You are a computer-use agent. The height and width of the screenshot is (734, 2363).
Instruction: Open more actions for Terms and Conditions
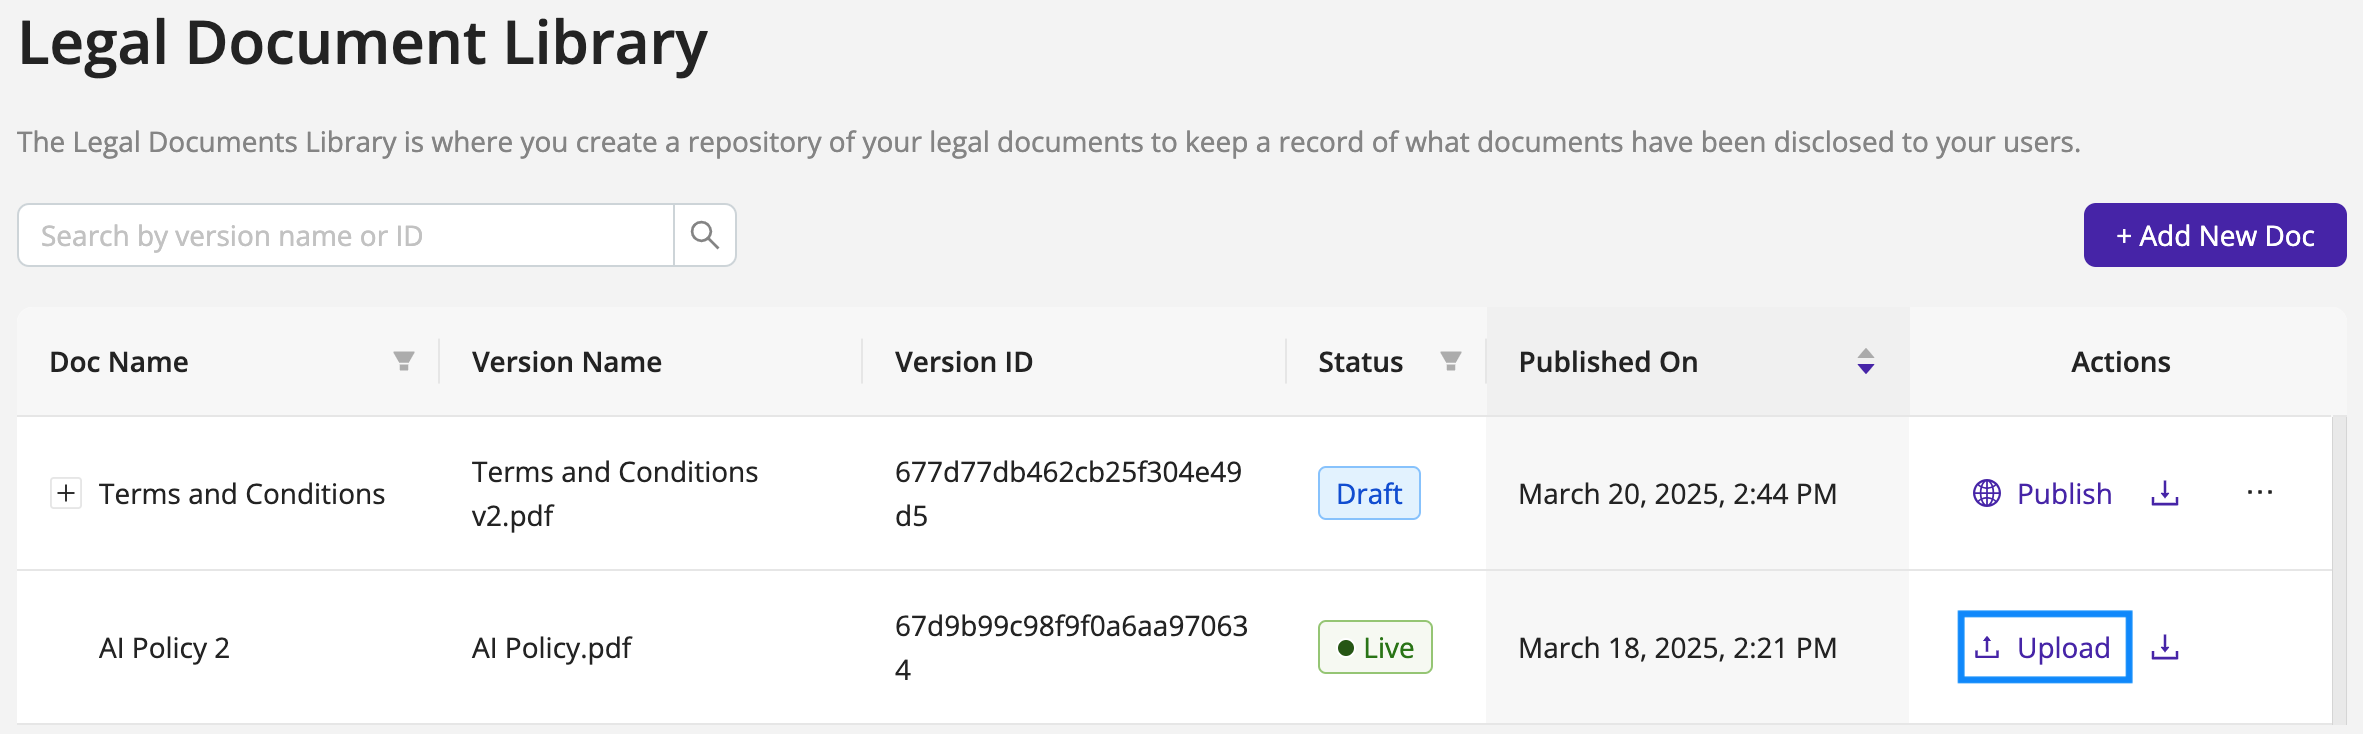2260,492
